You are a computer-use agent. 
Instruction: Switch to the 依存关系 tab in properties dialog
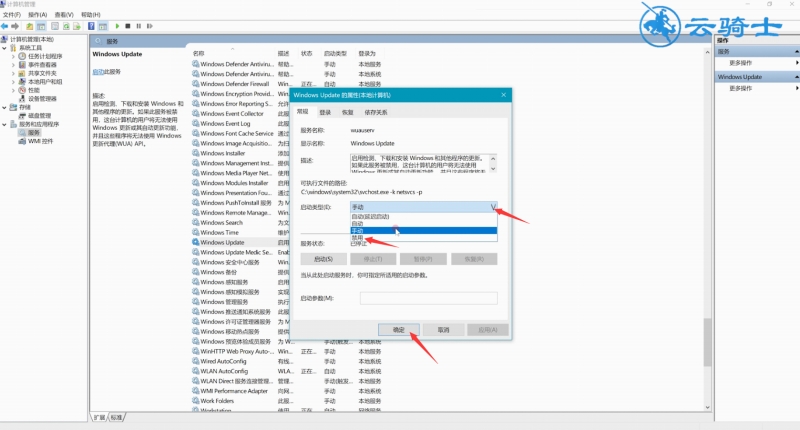point(376,112)
